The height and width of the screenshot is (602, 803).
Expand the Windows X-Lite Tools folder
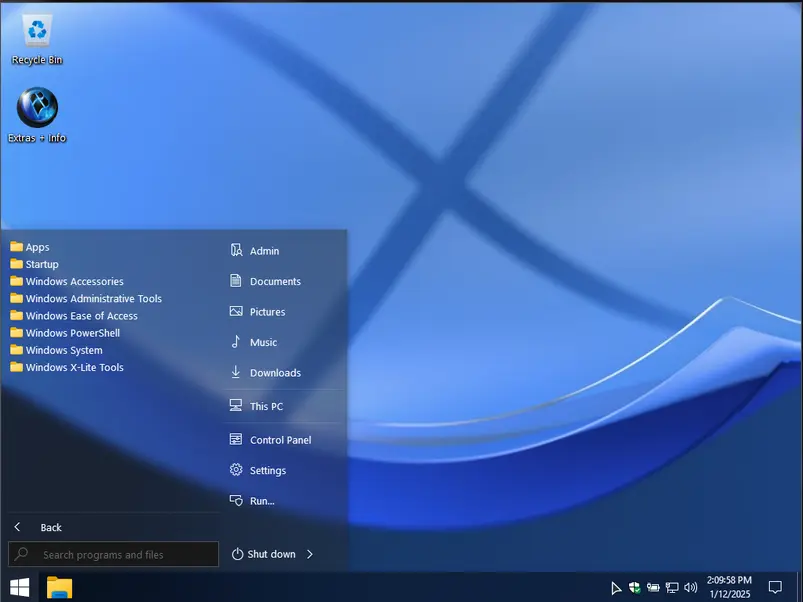click(67, 367)
